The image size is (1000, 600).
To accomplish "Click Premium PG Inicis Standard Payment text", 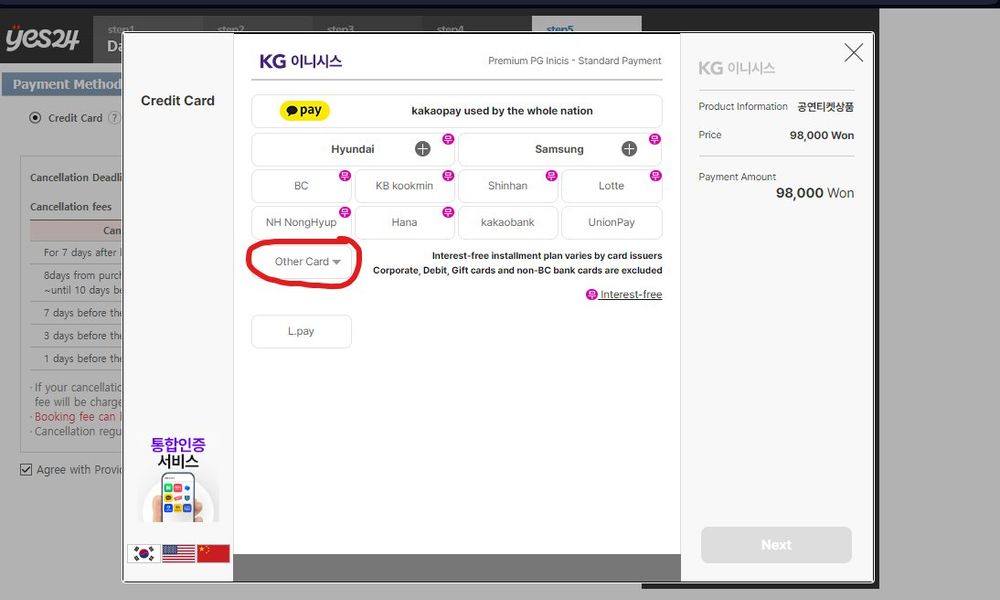I will 575,61.
